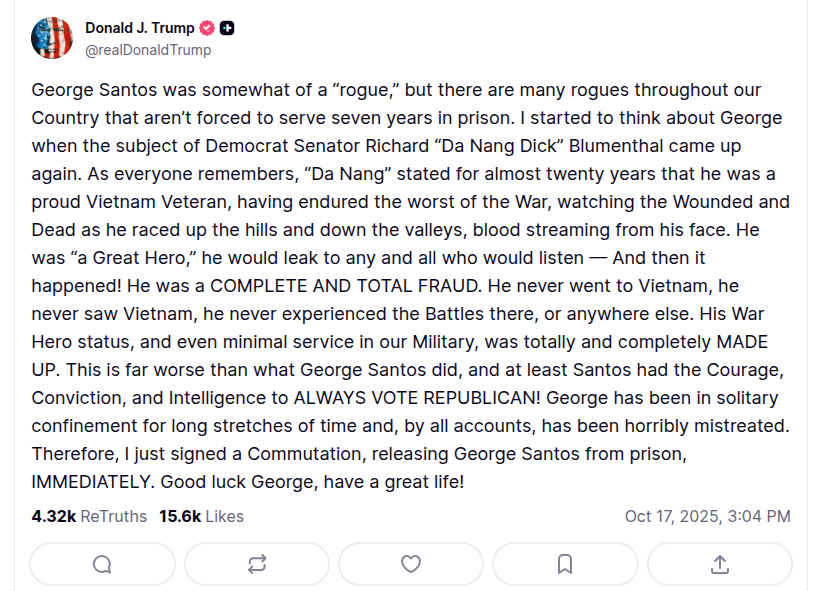
Task: Click the black plus badge next to verified
Action: pos(227,28)
